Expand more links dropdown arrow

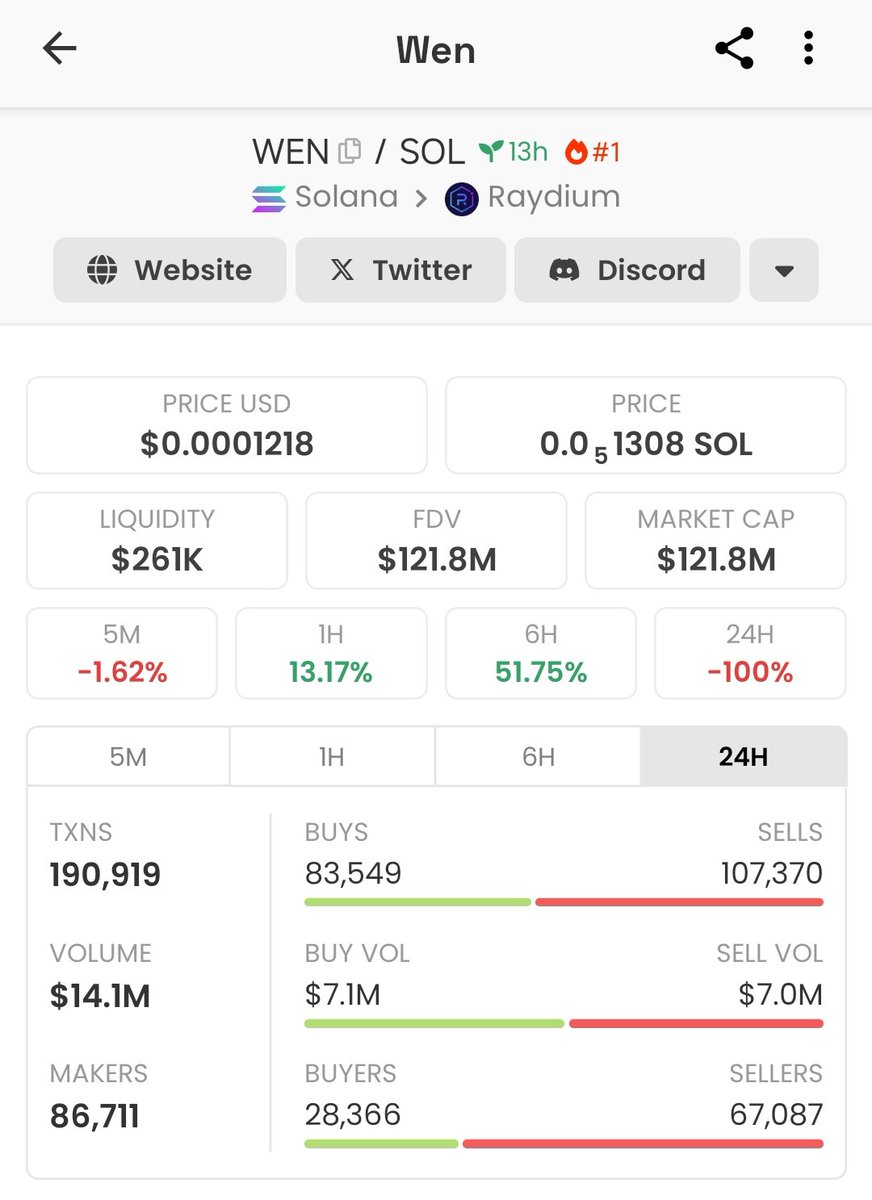(x=784, y=270)
